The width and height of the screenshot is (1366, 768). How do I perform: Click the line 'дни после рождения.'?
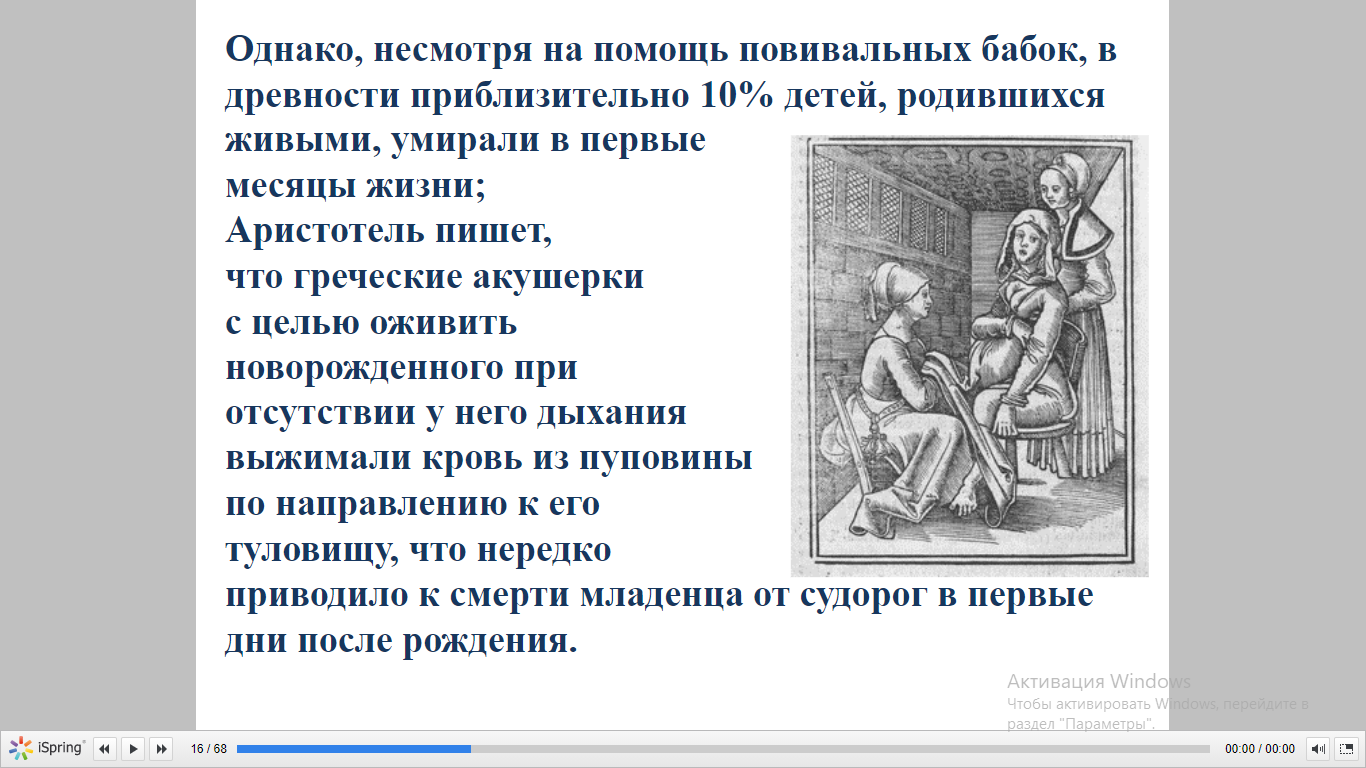[402, 640]
